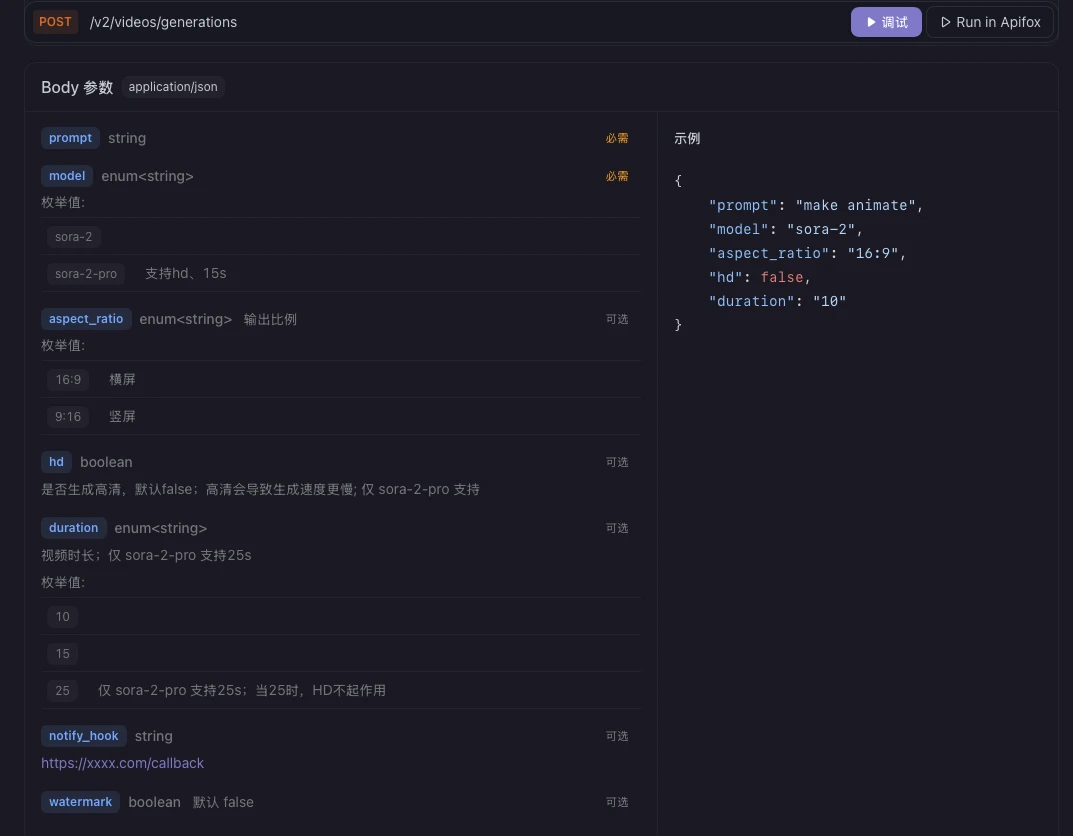Select the 16:9 enum value

[68, 380]
